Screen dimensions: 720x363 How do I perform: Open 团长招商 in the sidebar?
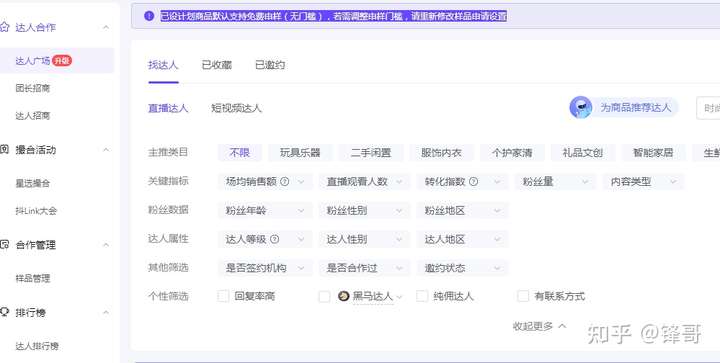(x=33, y=88)
